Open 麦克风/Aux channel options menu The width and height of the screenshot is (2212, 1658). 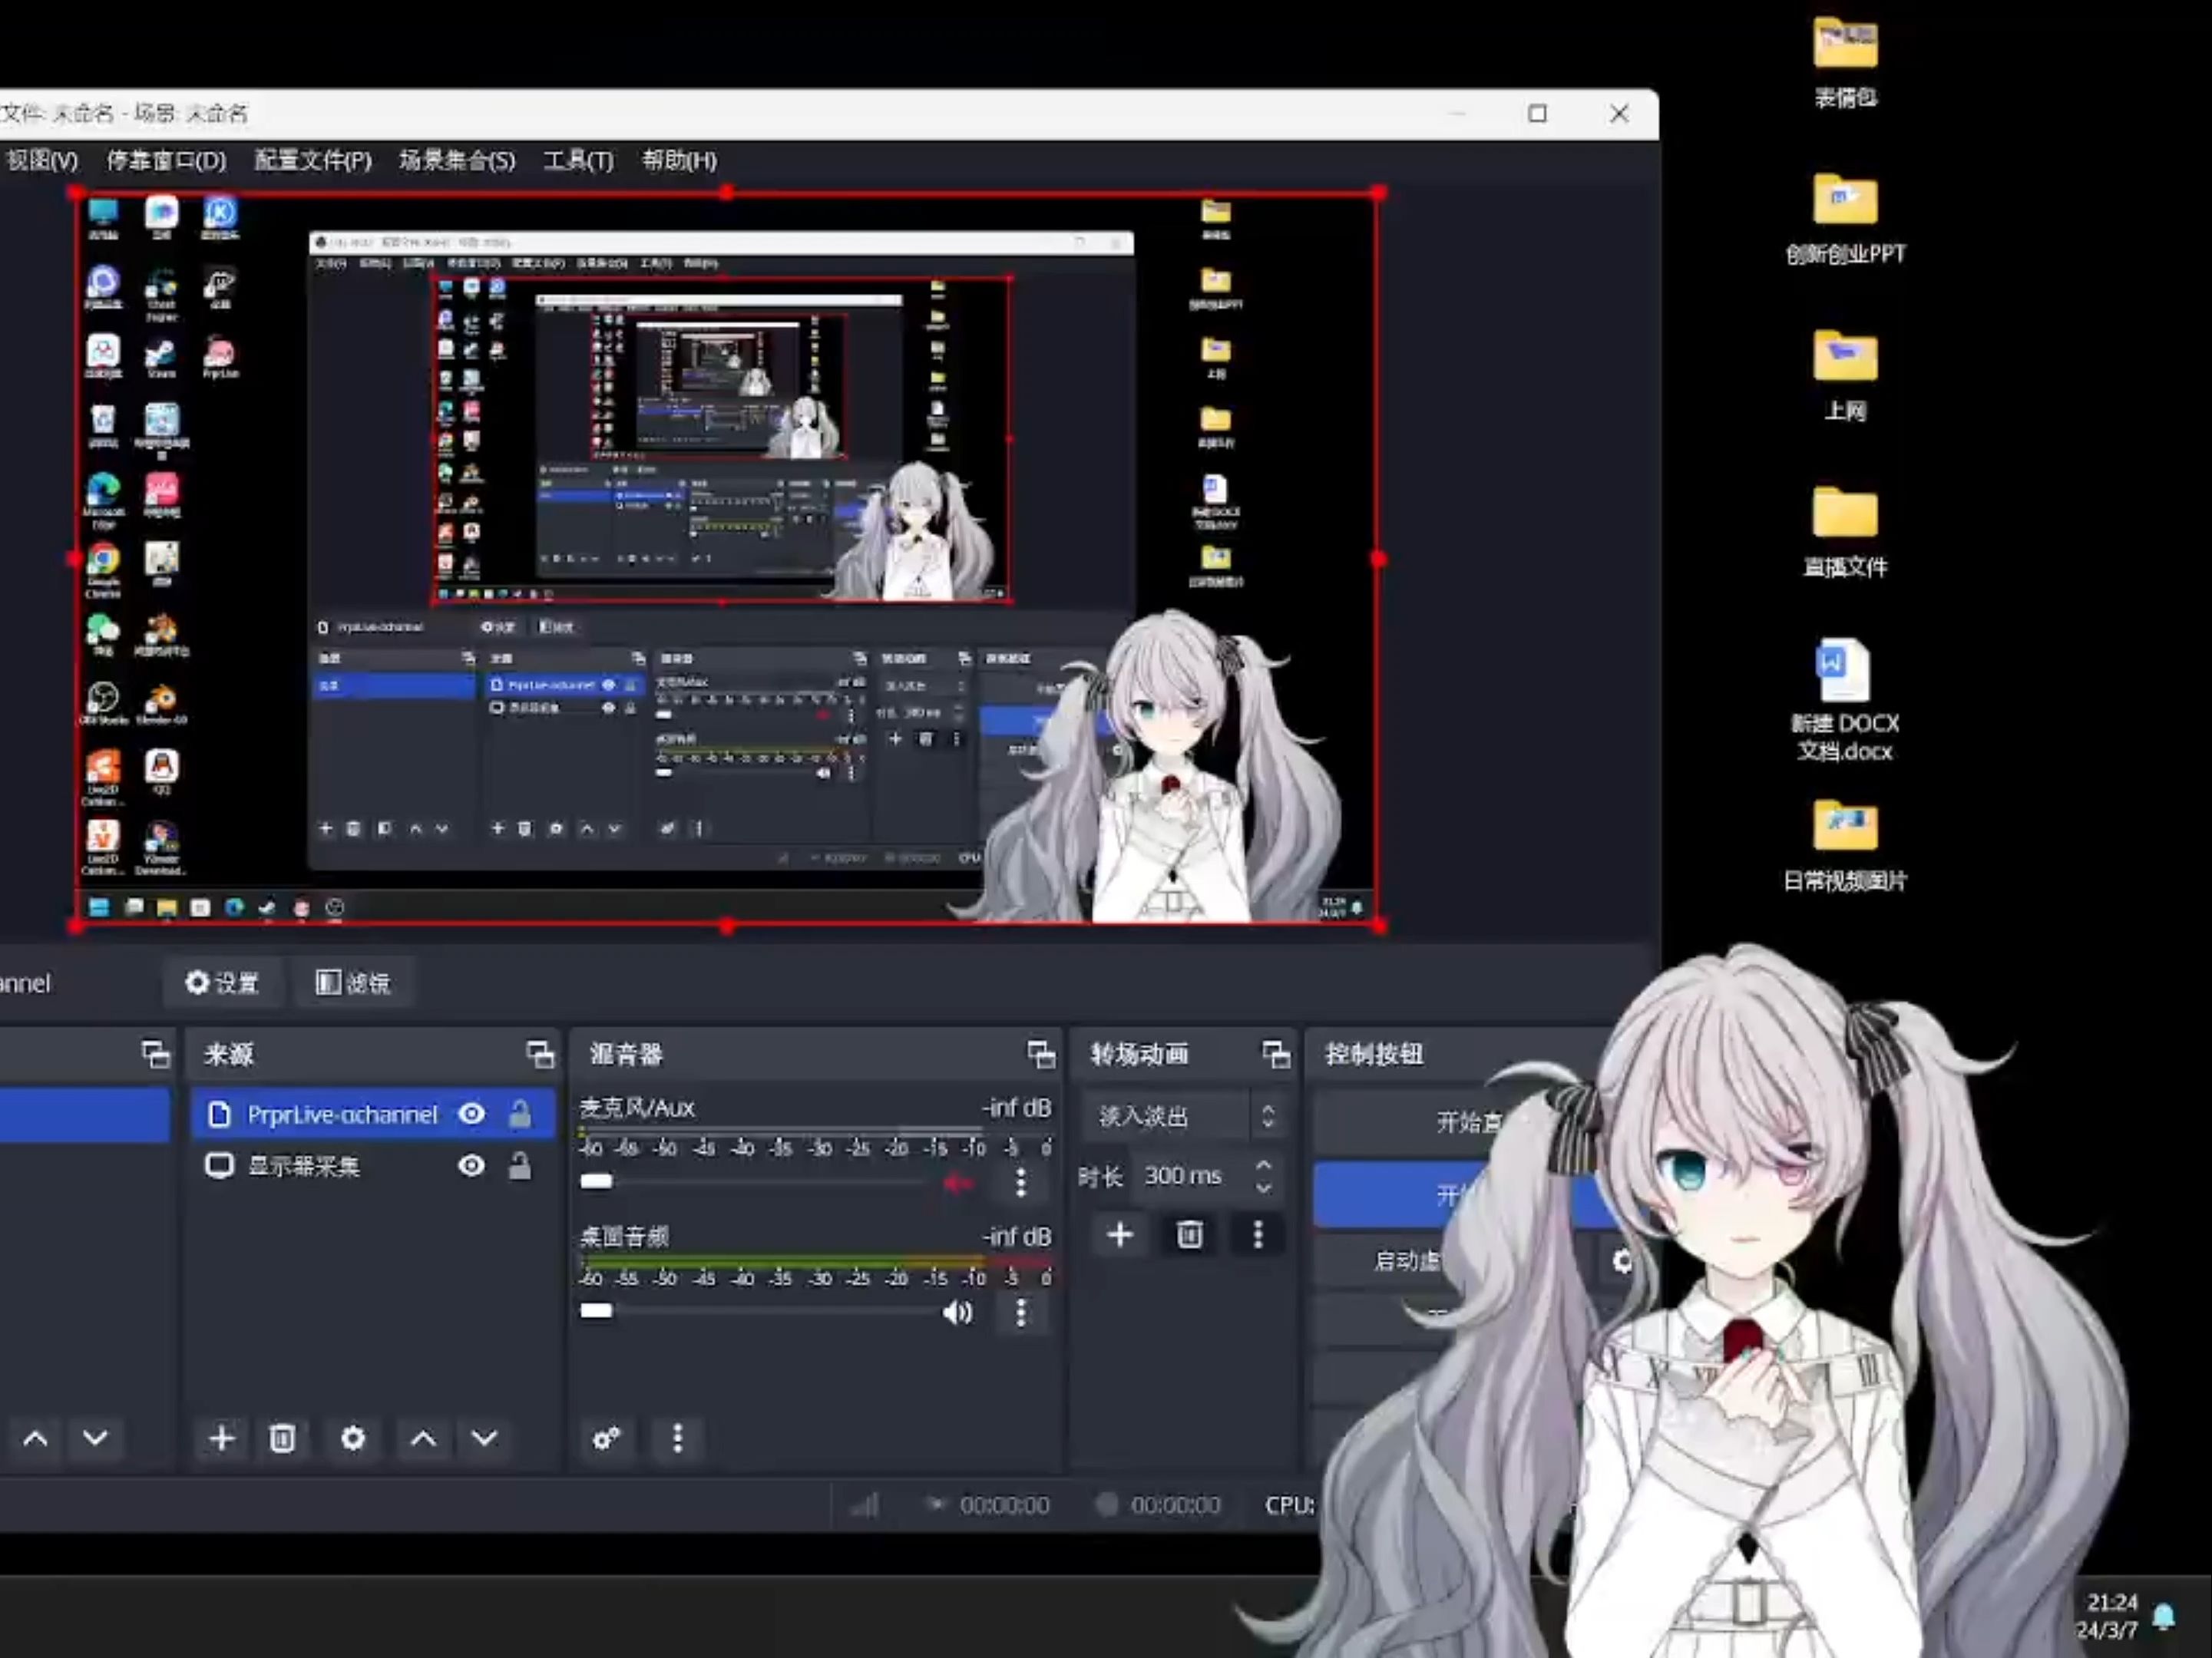[1021, 1183]
